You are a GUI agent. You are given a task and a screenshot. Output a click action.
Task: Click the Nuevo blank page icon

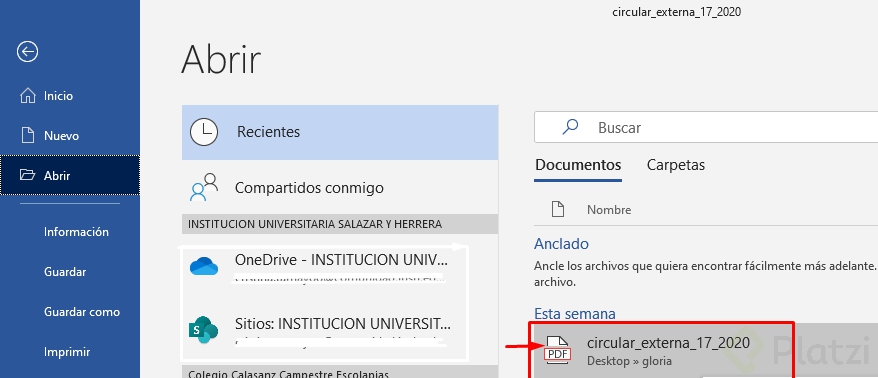pos(27,136)
